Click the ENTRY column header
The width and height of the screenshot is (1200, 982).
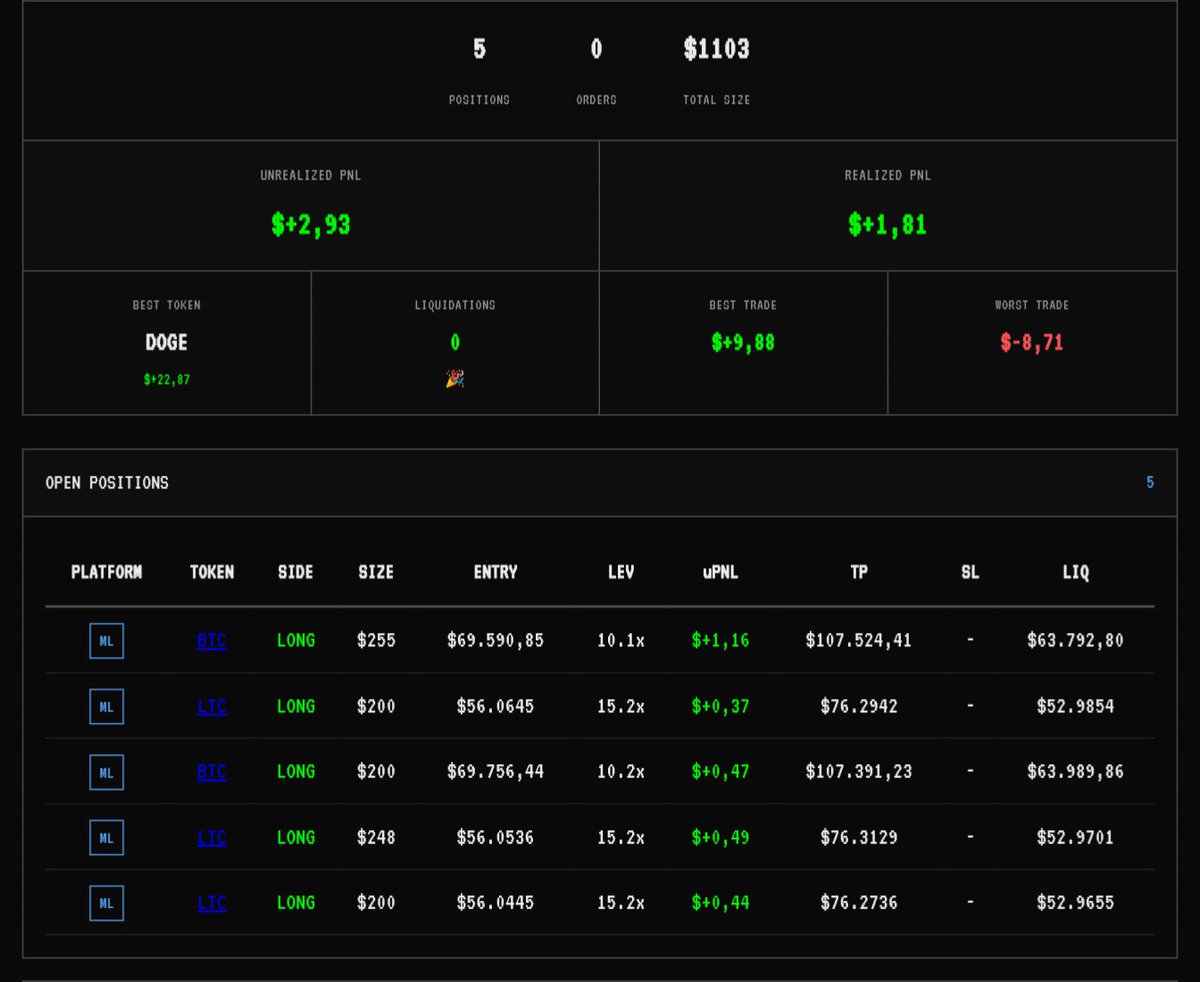(496, 572)
